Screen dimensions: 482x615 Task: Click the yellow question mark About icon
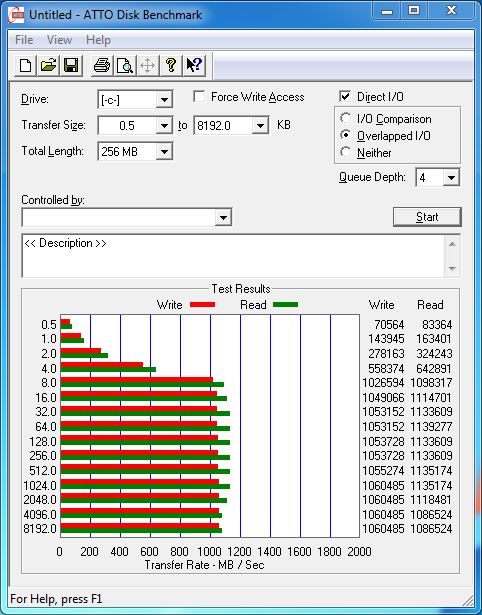coord(171,65)
